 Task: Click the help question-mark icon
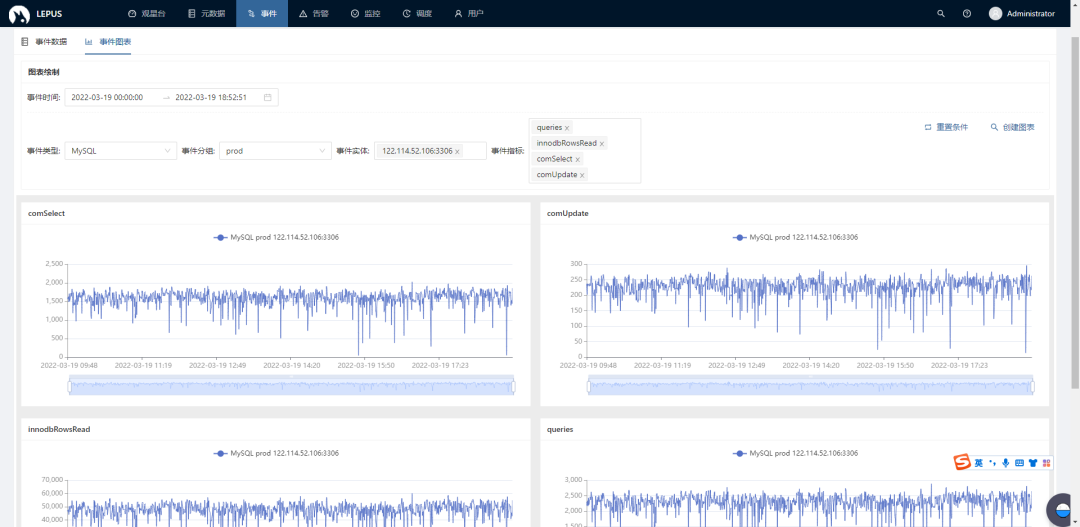pyautogui.click(x=967, y=14)
